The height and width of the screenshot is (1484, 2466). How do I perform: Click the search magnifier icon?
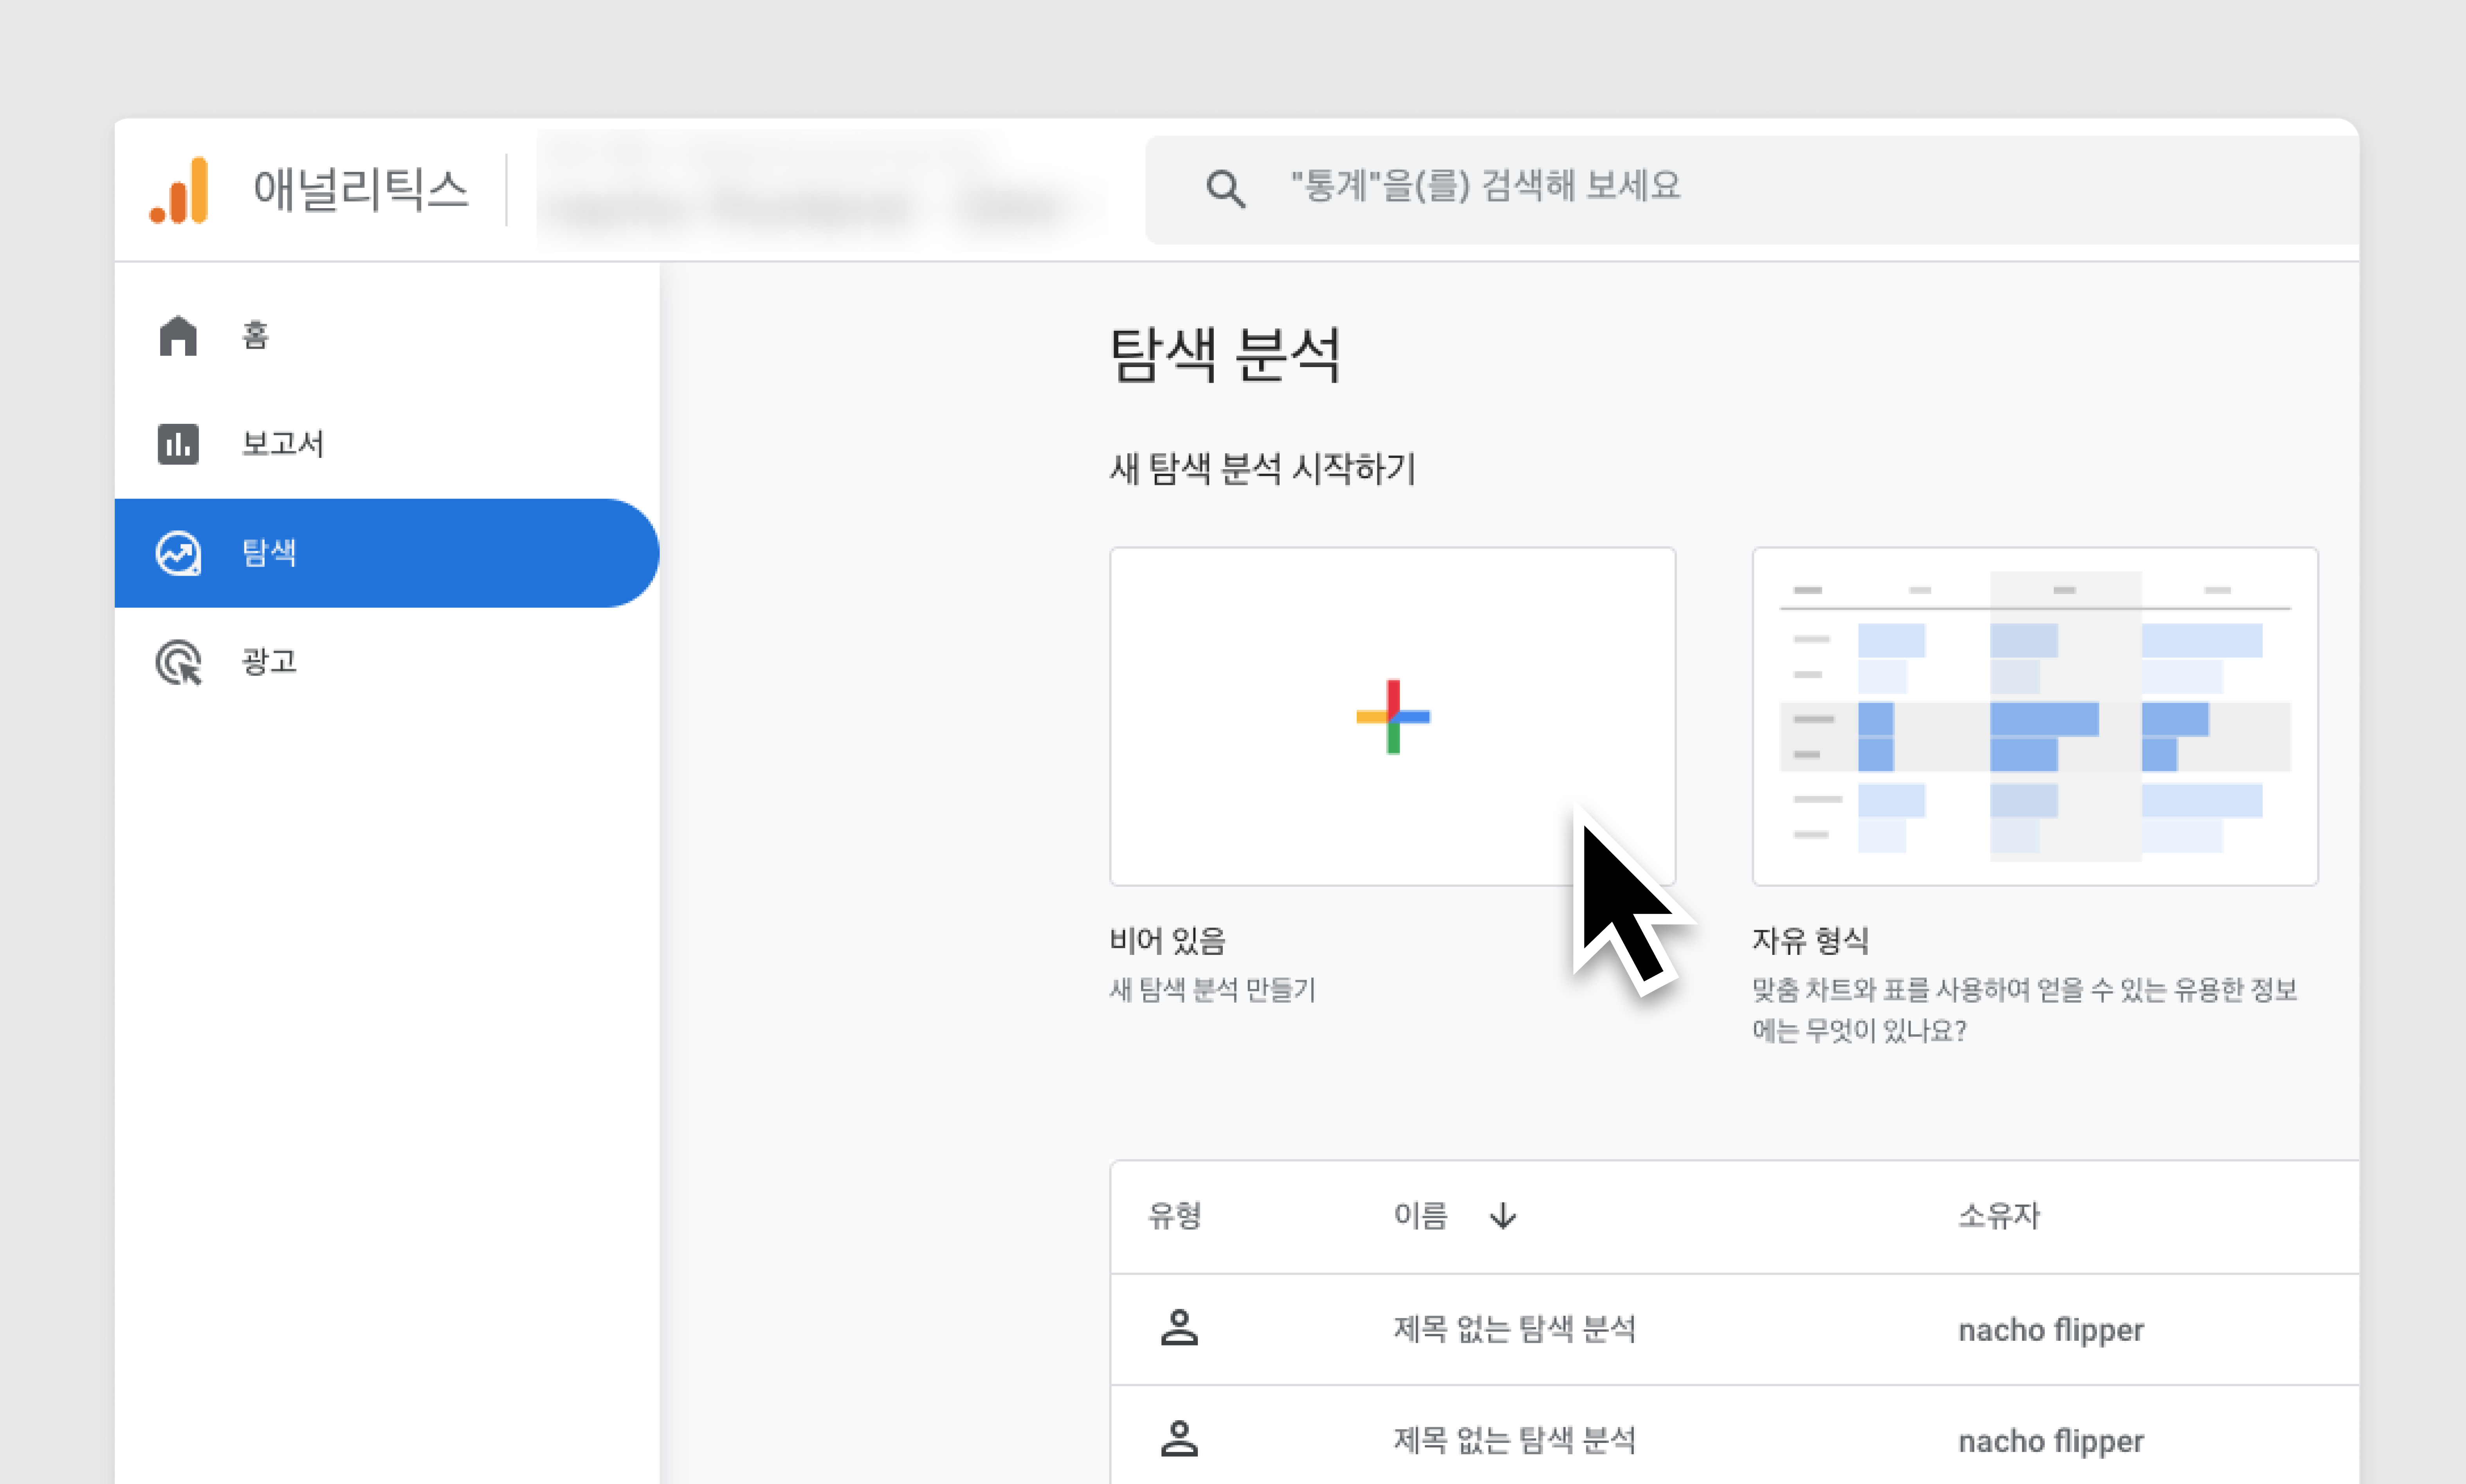coord(1225,188)
